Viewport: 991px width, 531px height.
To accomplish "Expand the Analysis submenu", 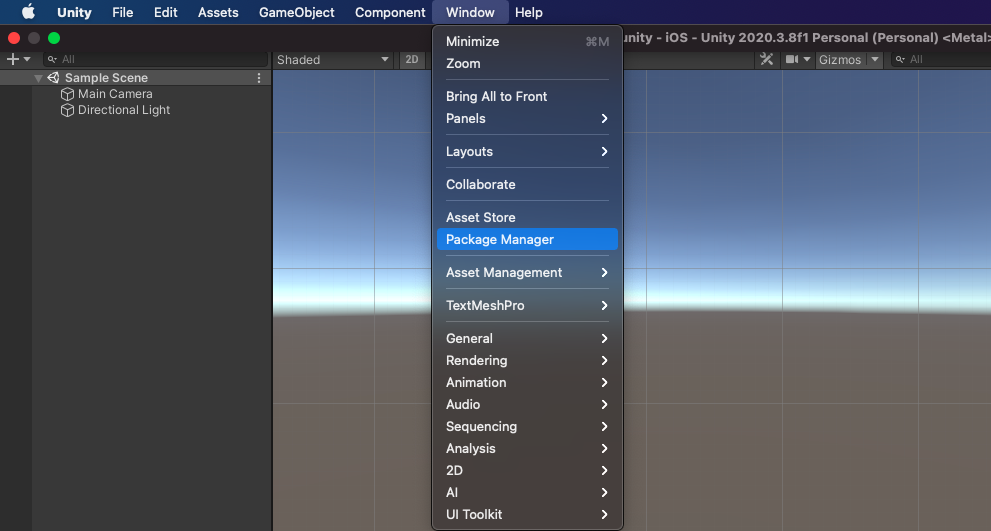I will (527, 449).
